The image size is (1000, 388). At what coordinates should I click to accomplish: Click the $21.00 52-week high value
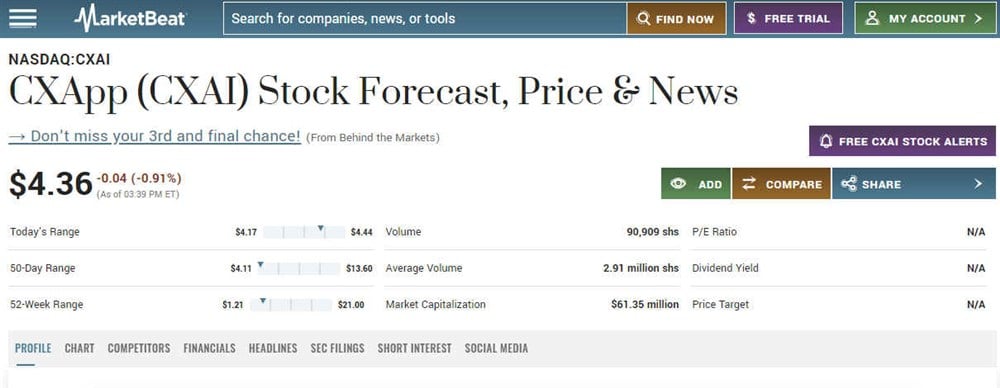(351, 305)
